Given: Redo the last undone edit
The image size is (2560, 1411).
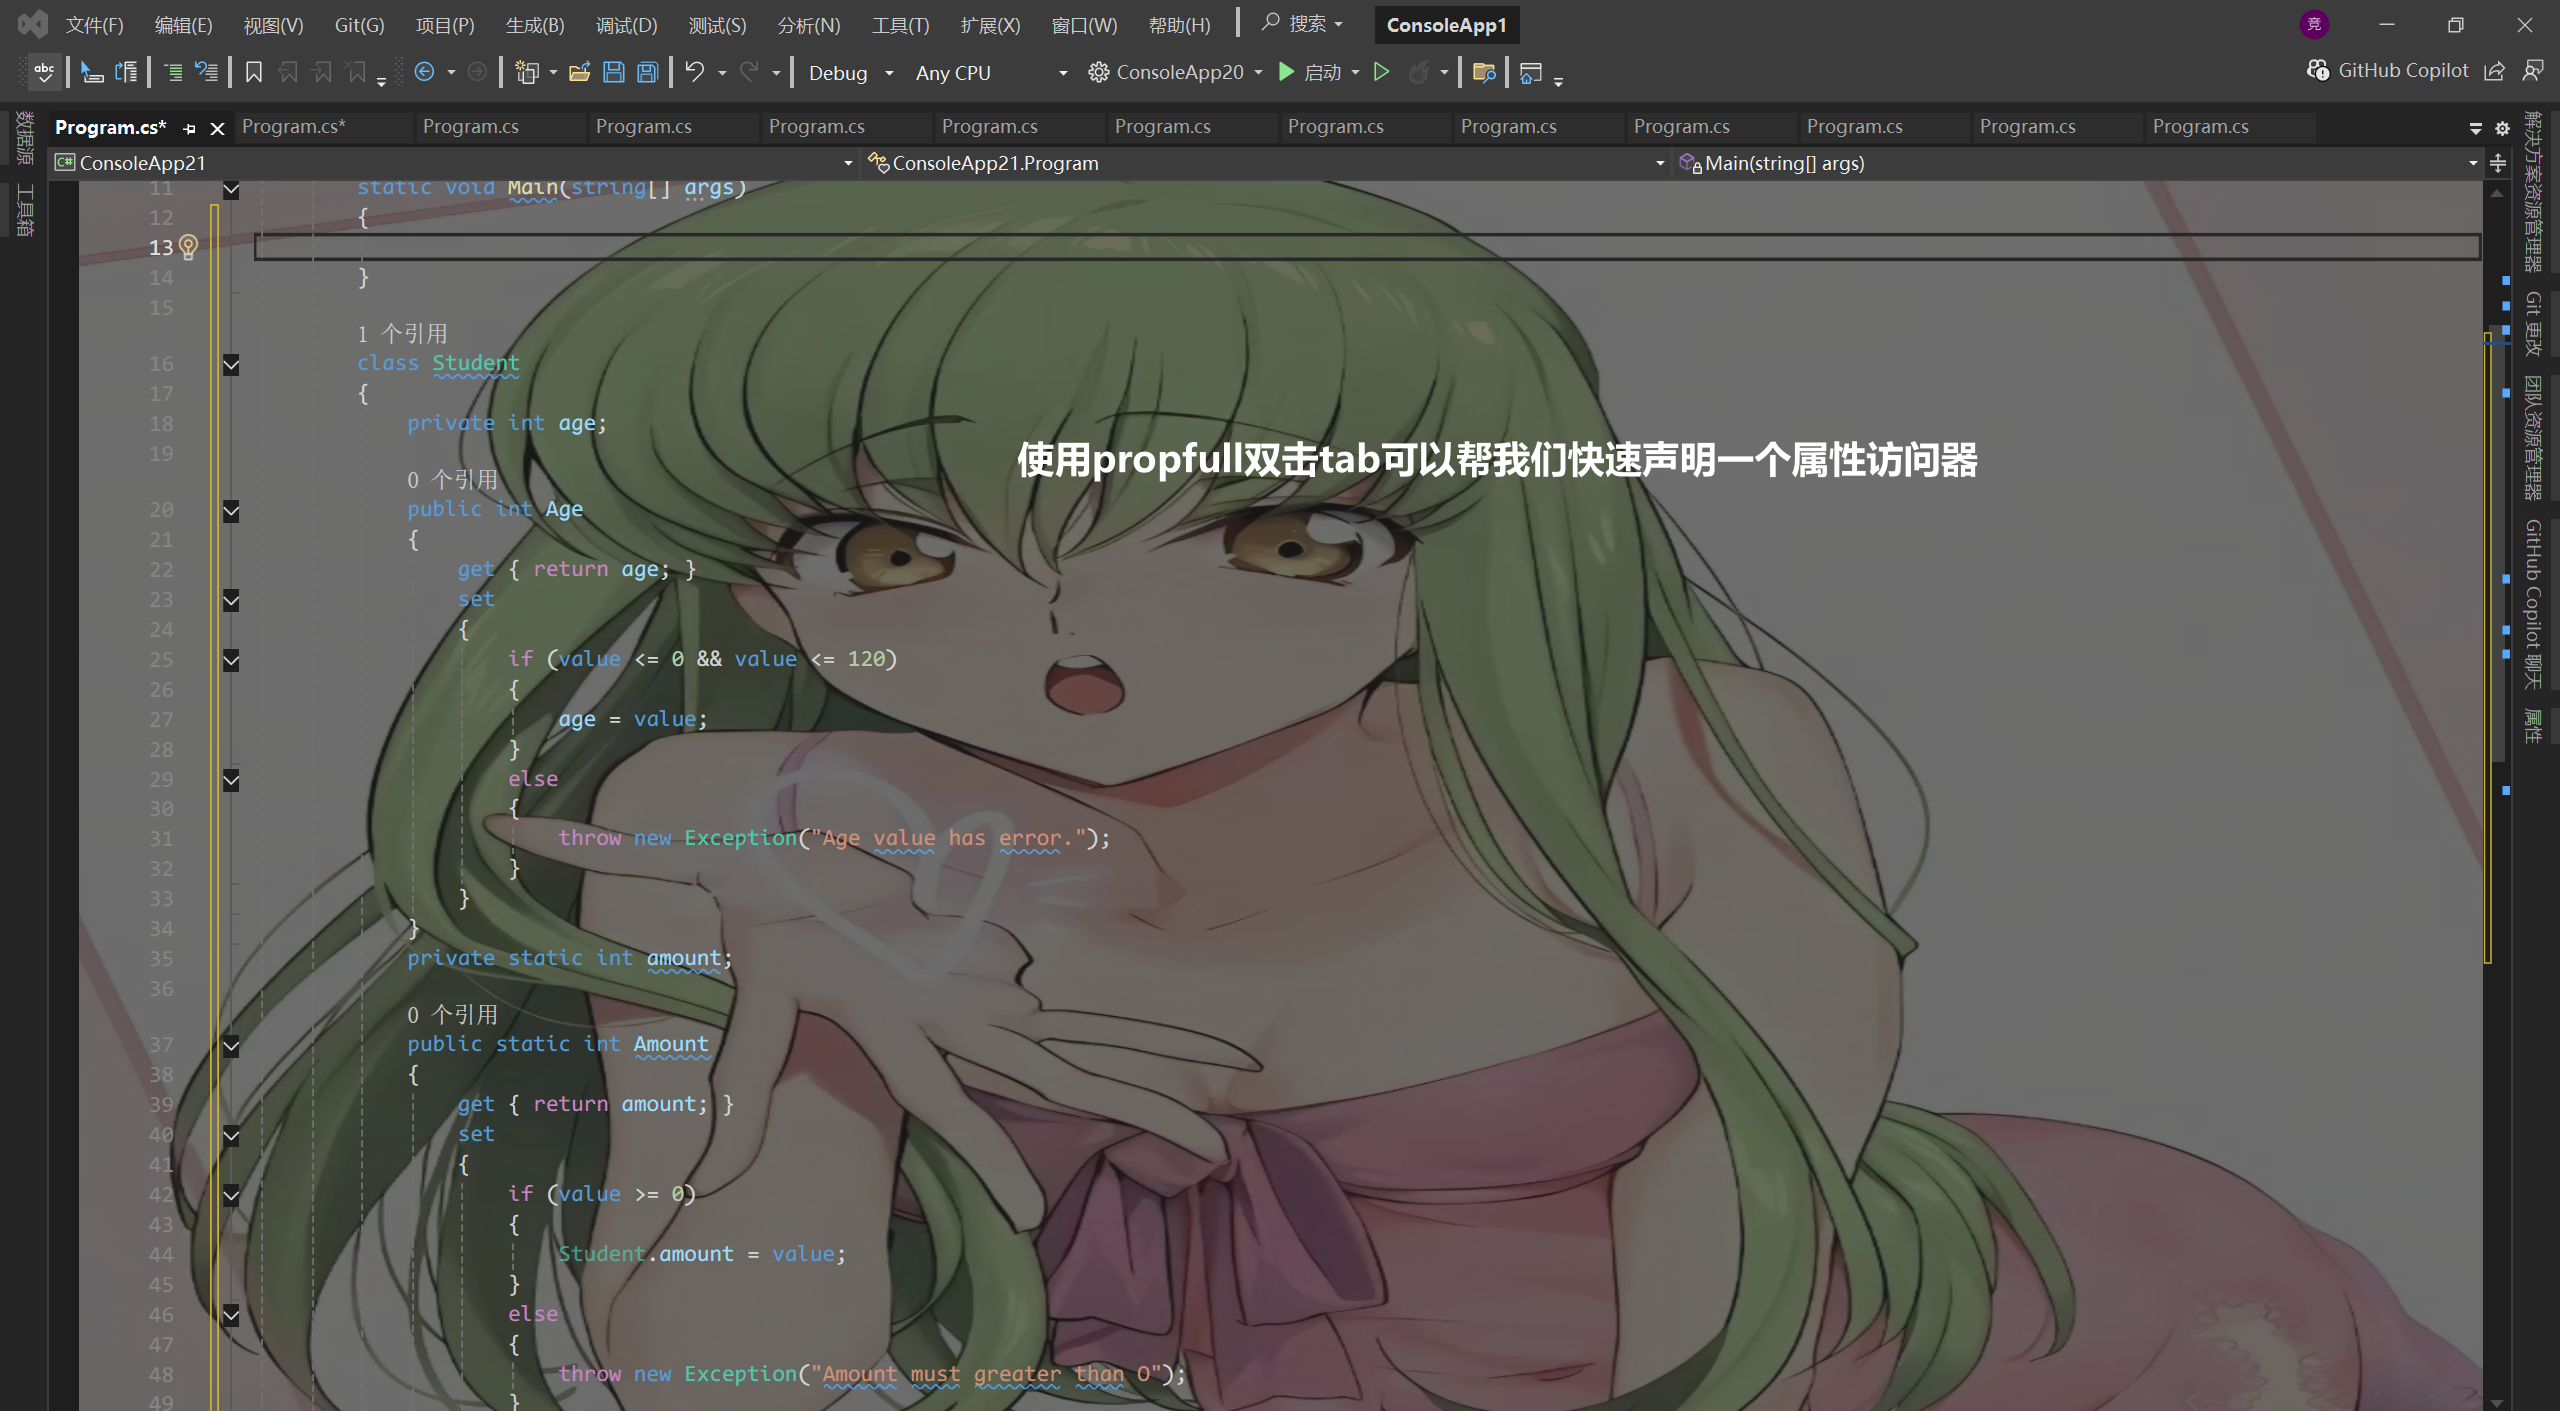Looking at the screenshot, I should [749, 72].
